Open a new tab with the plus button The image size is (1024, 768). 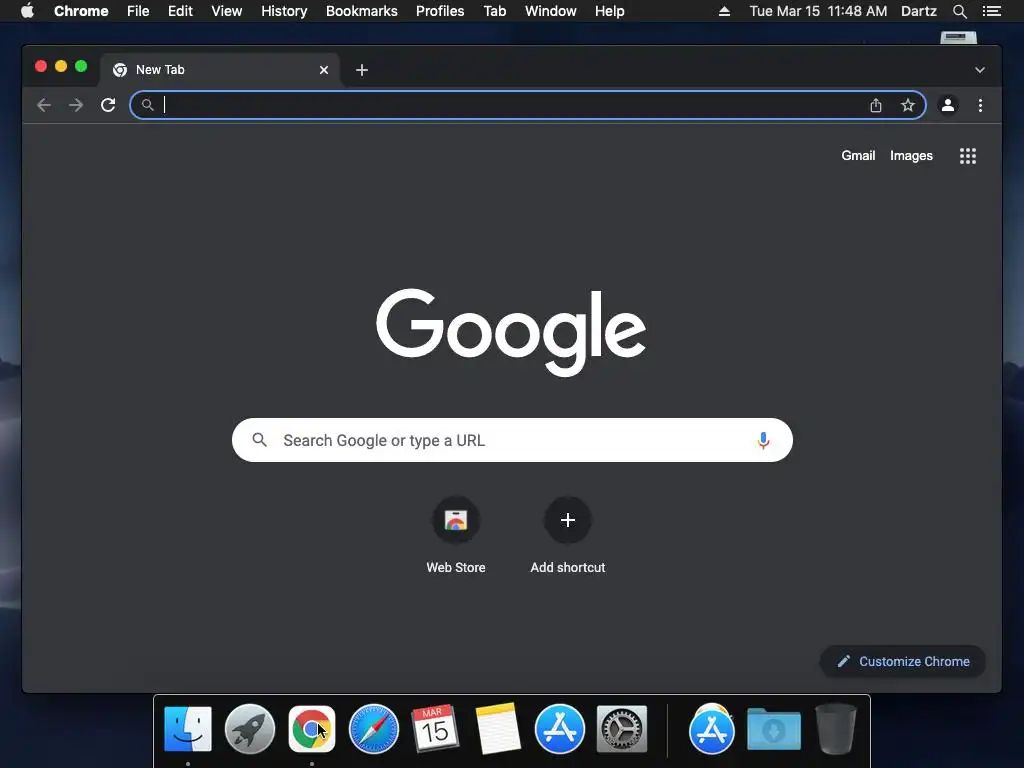click(x=362, y=70)
